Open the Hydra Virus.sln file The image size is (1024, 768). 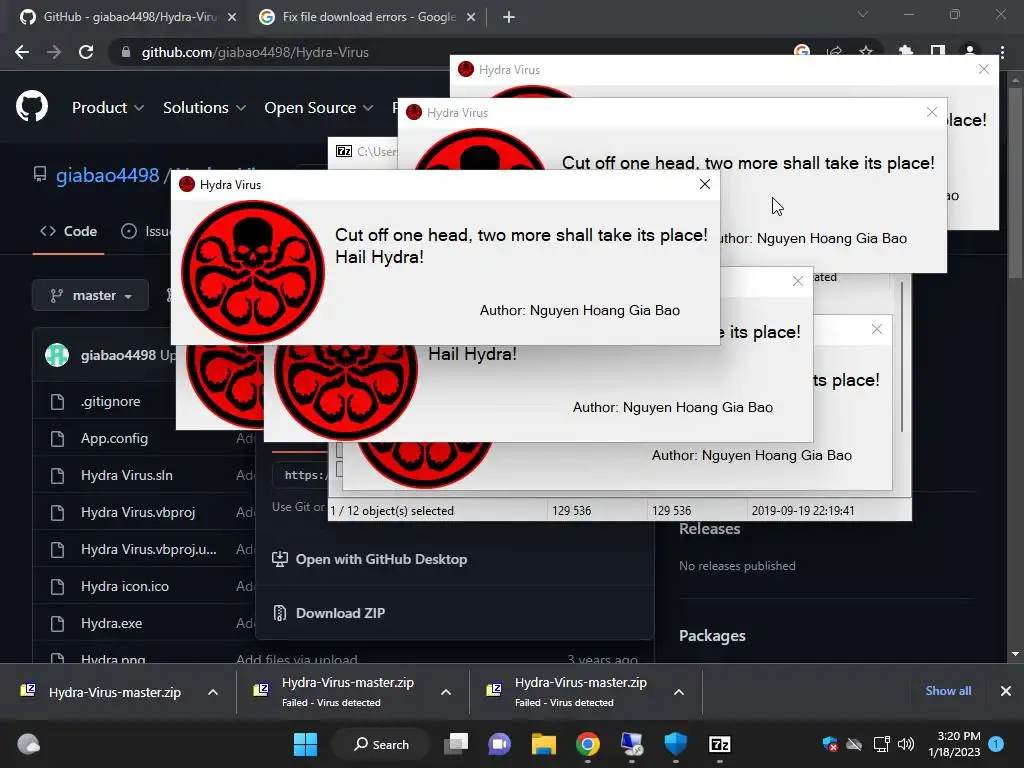(x=127, y=475)
